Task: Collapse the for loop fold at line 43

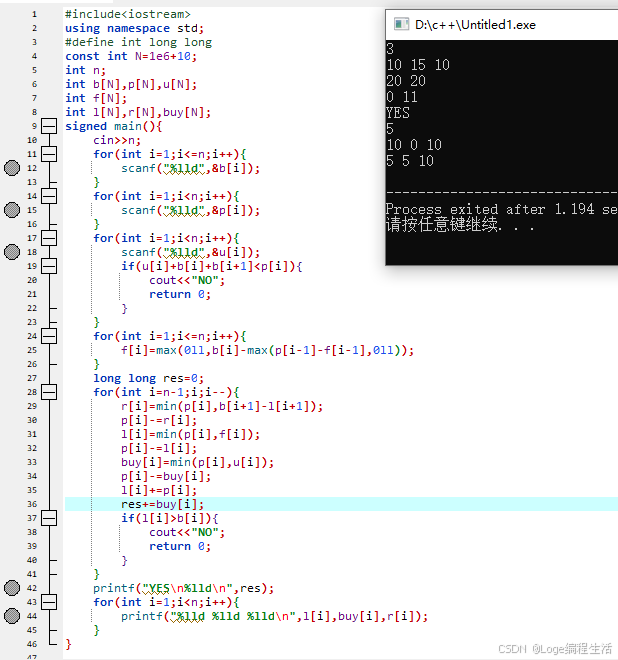Action: [49, 602]
